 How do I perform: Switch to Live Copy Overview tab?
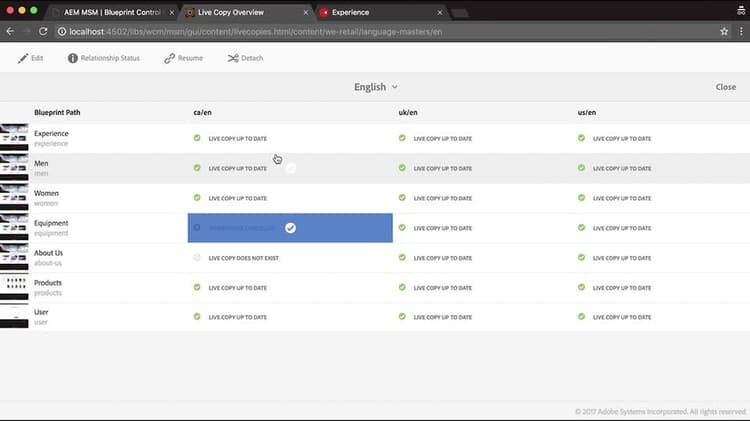tap(231, 12)
